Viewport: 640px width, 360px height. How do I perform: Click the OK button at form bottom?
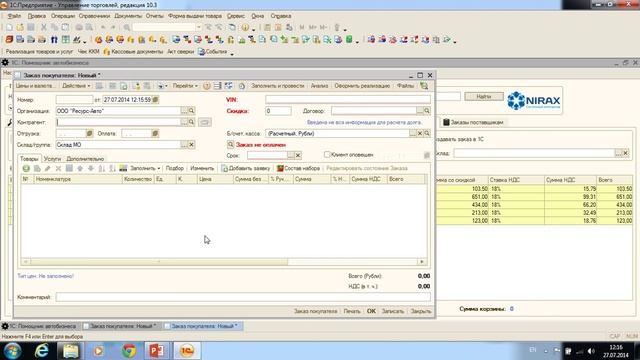point(371,311)
